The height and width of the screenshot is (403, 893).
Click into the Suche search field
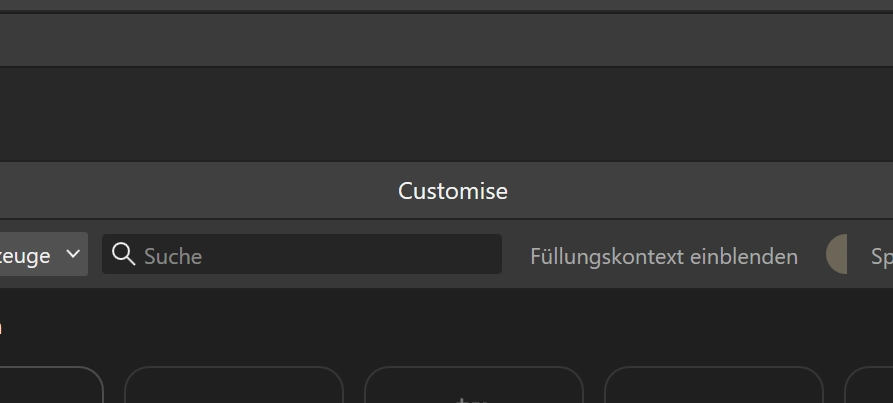(320, 255)
